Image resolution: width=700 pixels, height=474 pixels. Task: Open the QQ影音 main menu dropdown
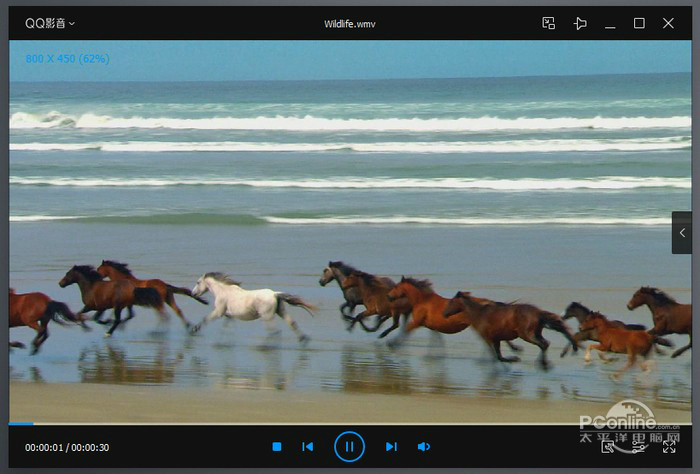point(49,23)
